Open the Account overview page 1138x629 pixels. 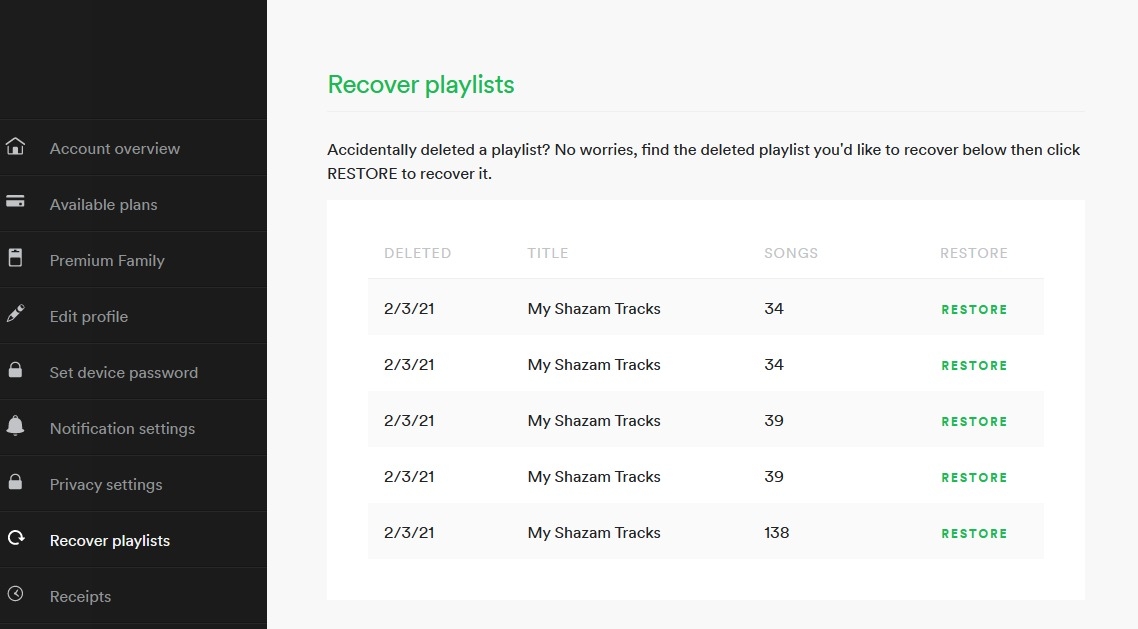click(115, 149)
